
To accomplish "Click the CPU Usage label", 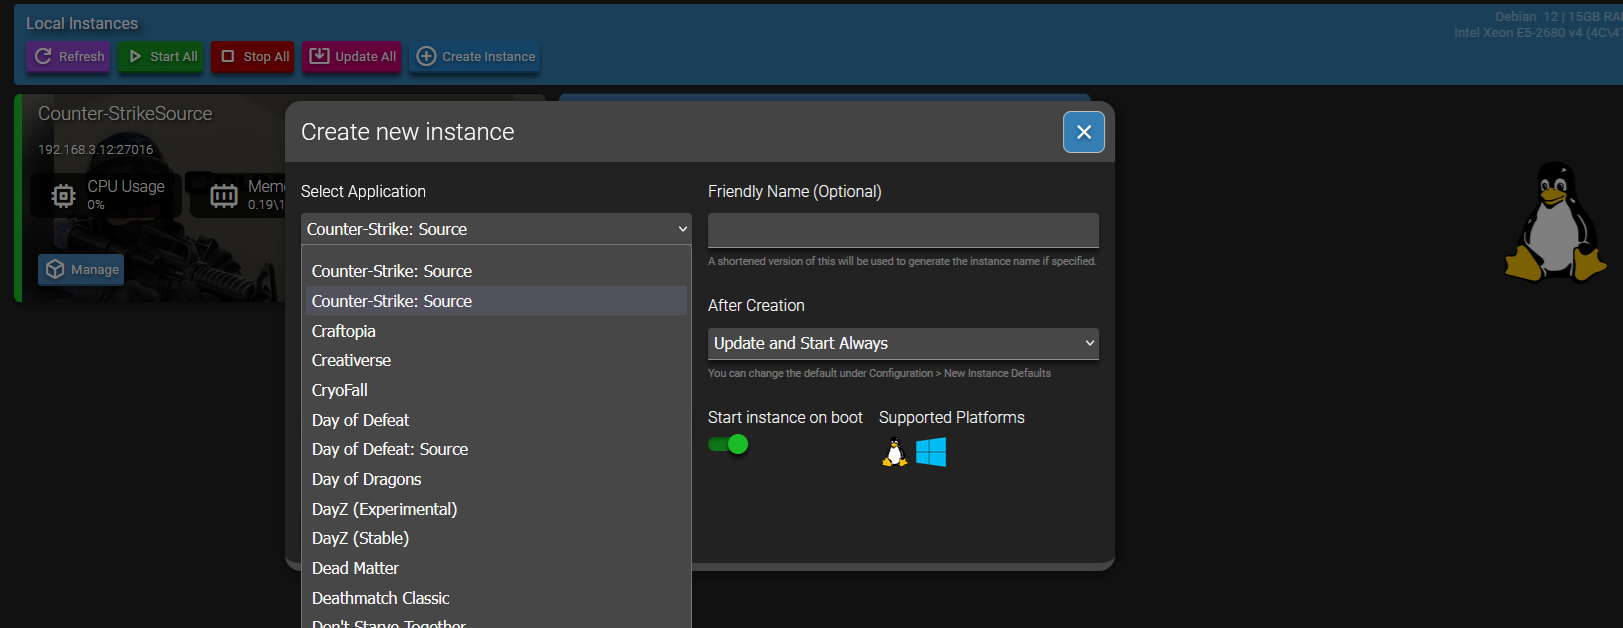I will click(x=126, y=186).
